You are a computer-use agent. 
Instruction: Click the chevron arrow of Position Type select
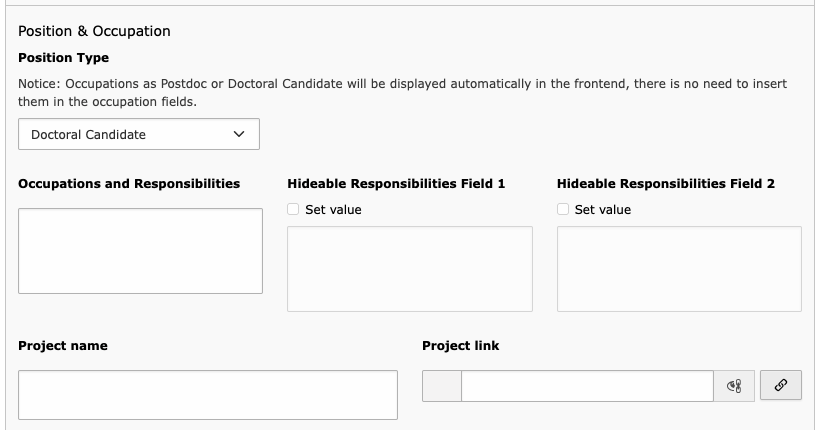click(239, 134)
